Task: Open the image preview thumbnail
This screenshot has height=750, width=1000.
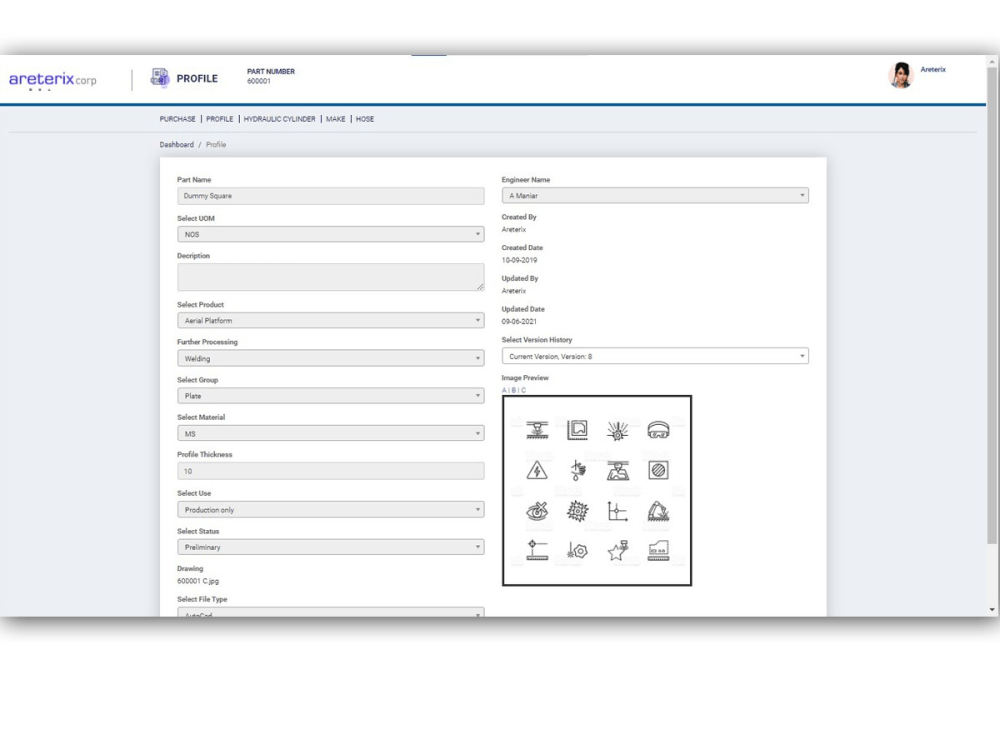Action: tap(596, 490)
